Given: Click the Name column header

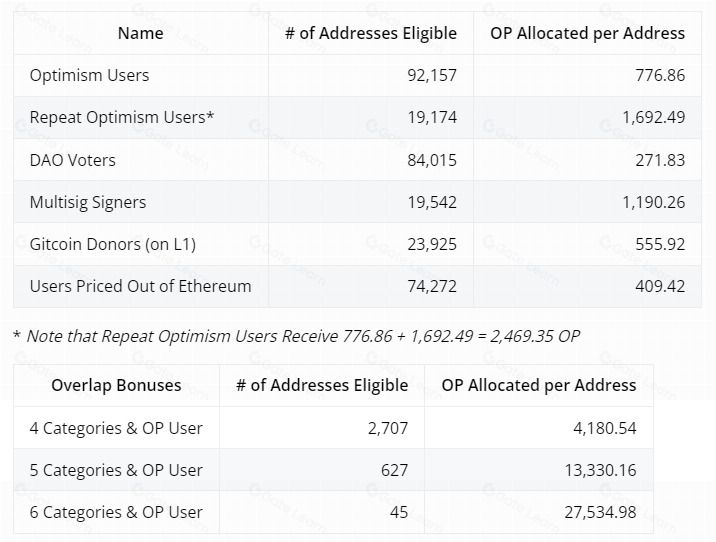Looking at the screenshot, I should tap(140, 33).
